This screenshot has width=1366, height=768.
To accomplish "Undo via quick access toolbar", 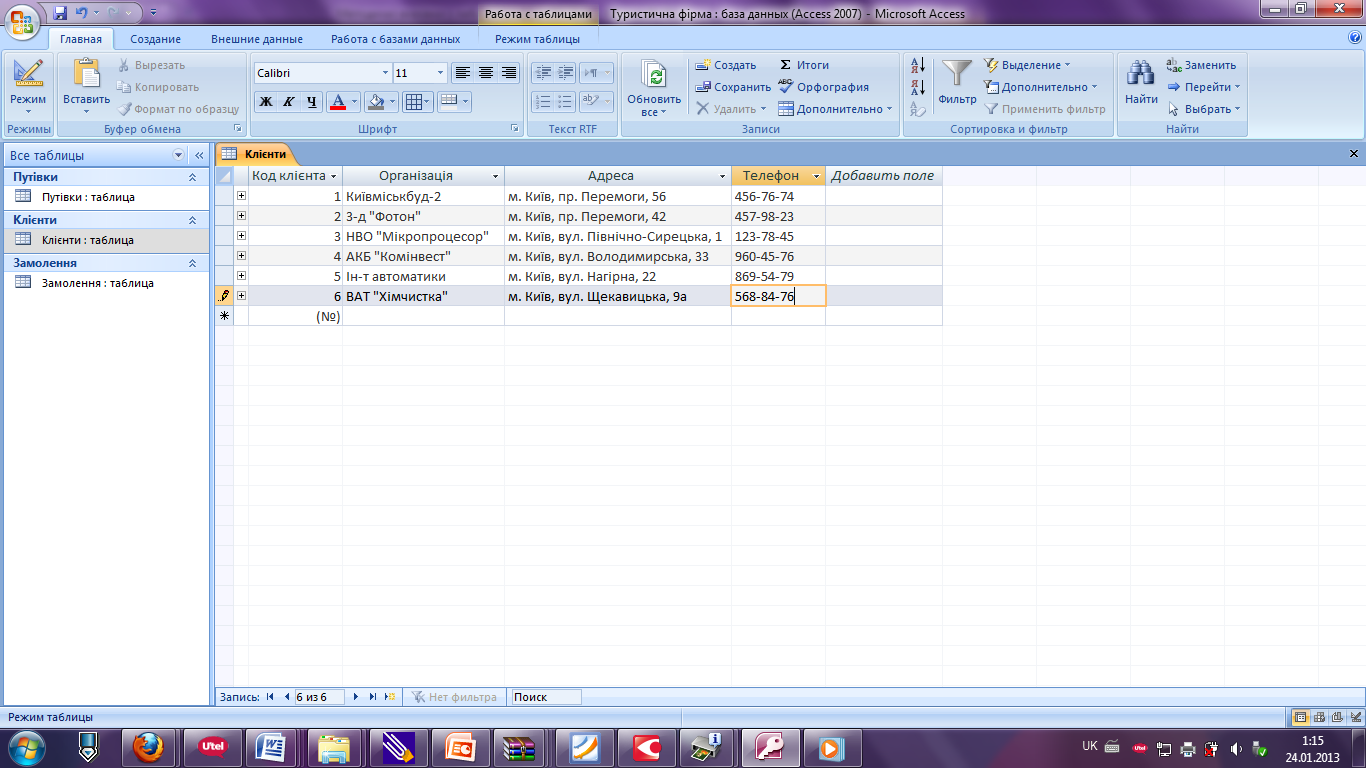I will point(81,13).
